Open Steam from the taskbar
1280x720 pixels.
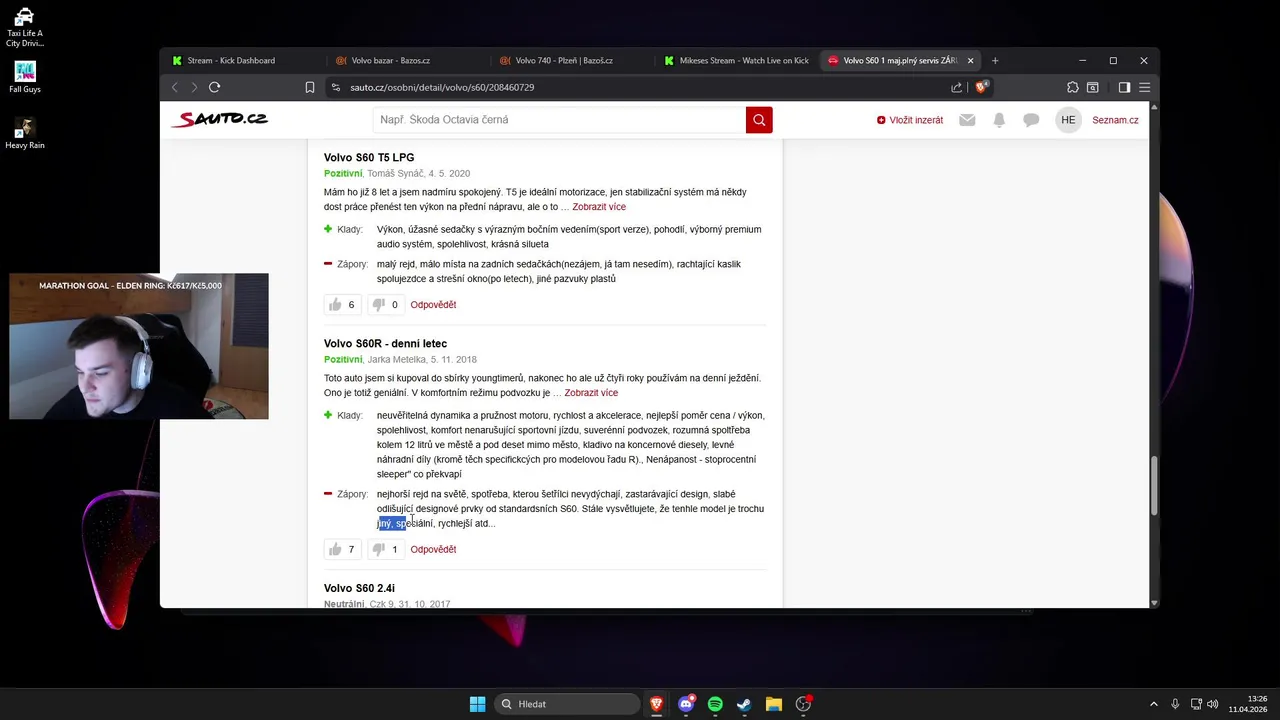(x=744, y=704)
